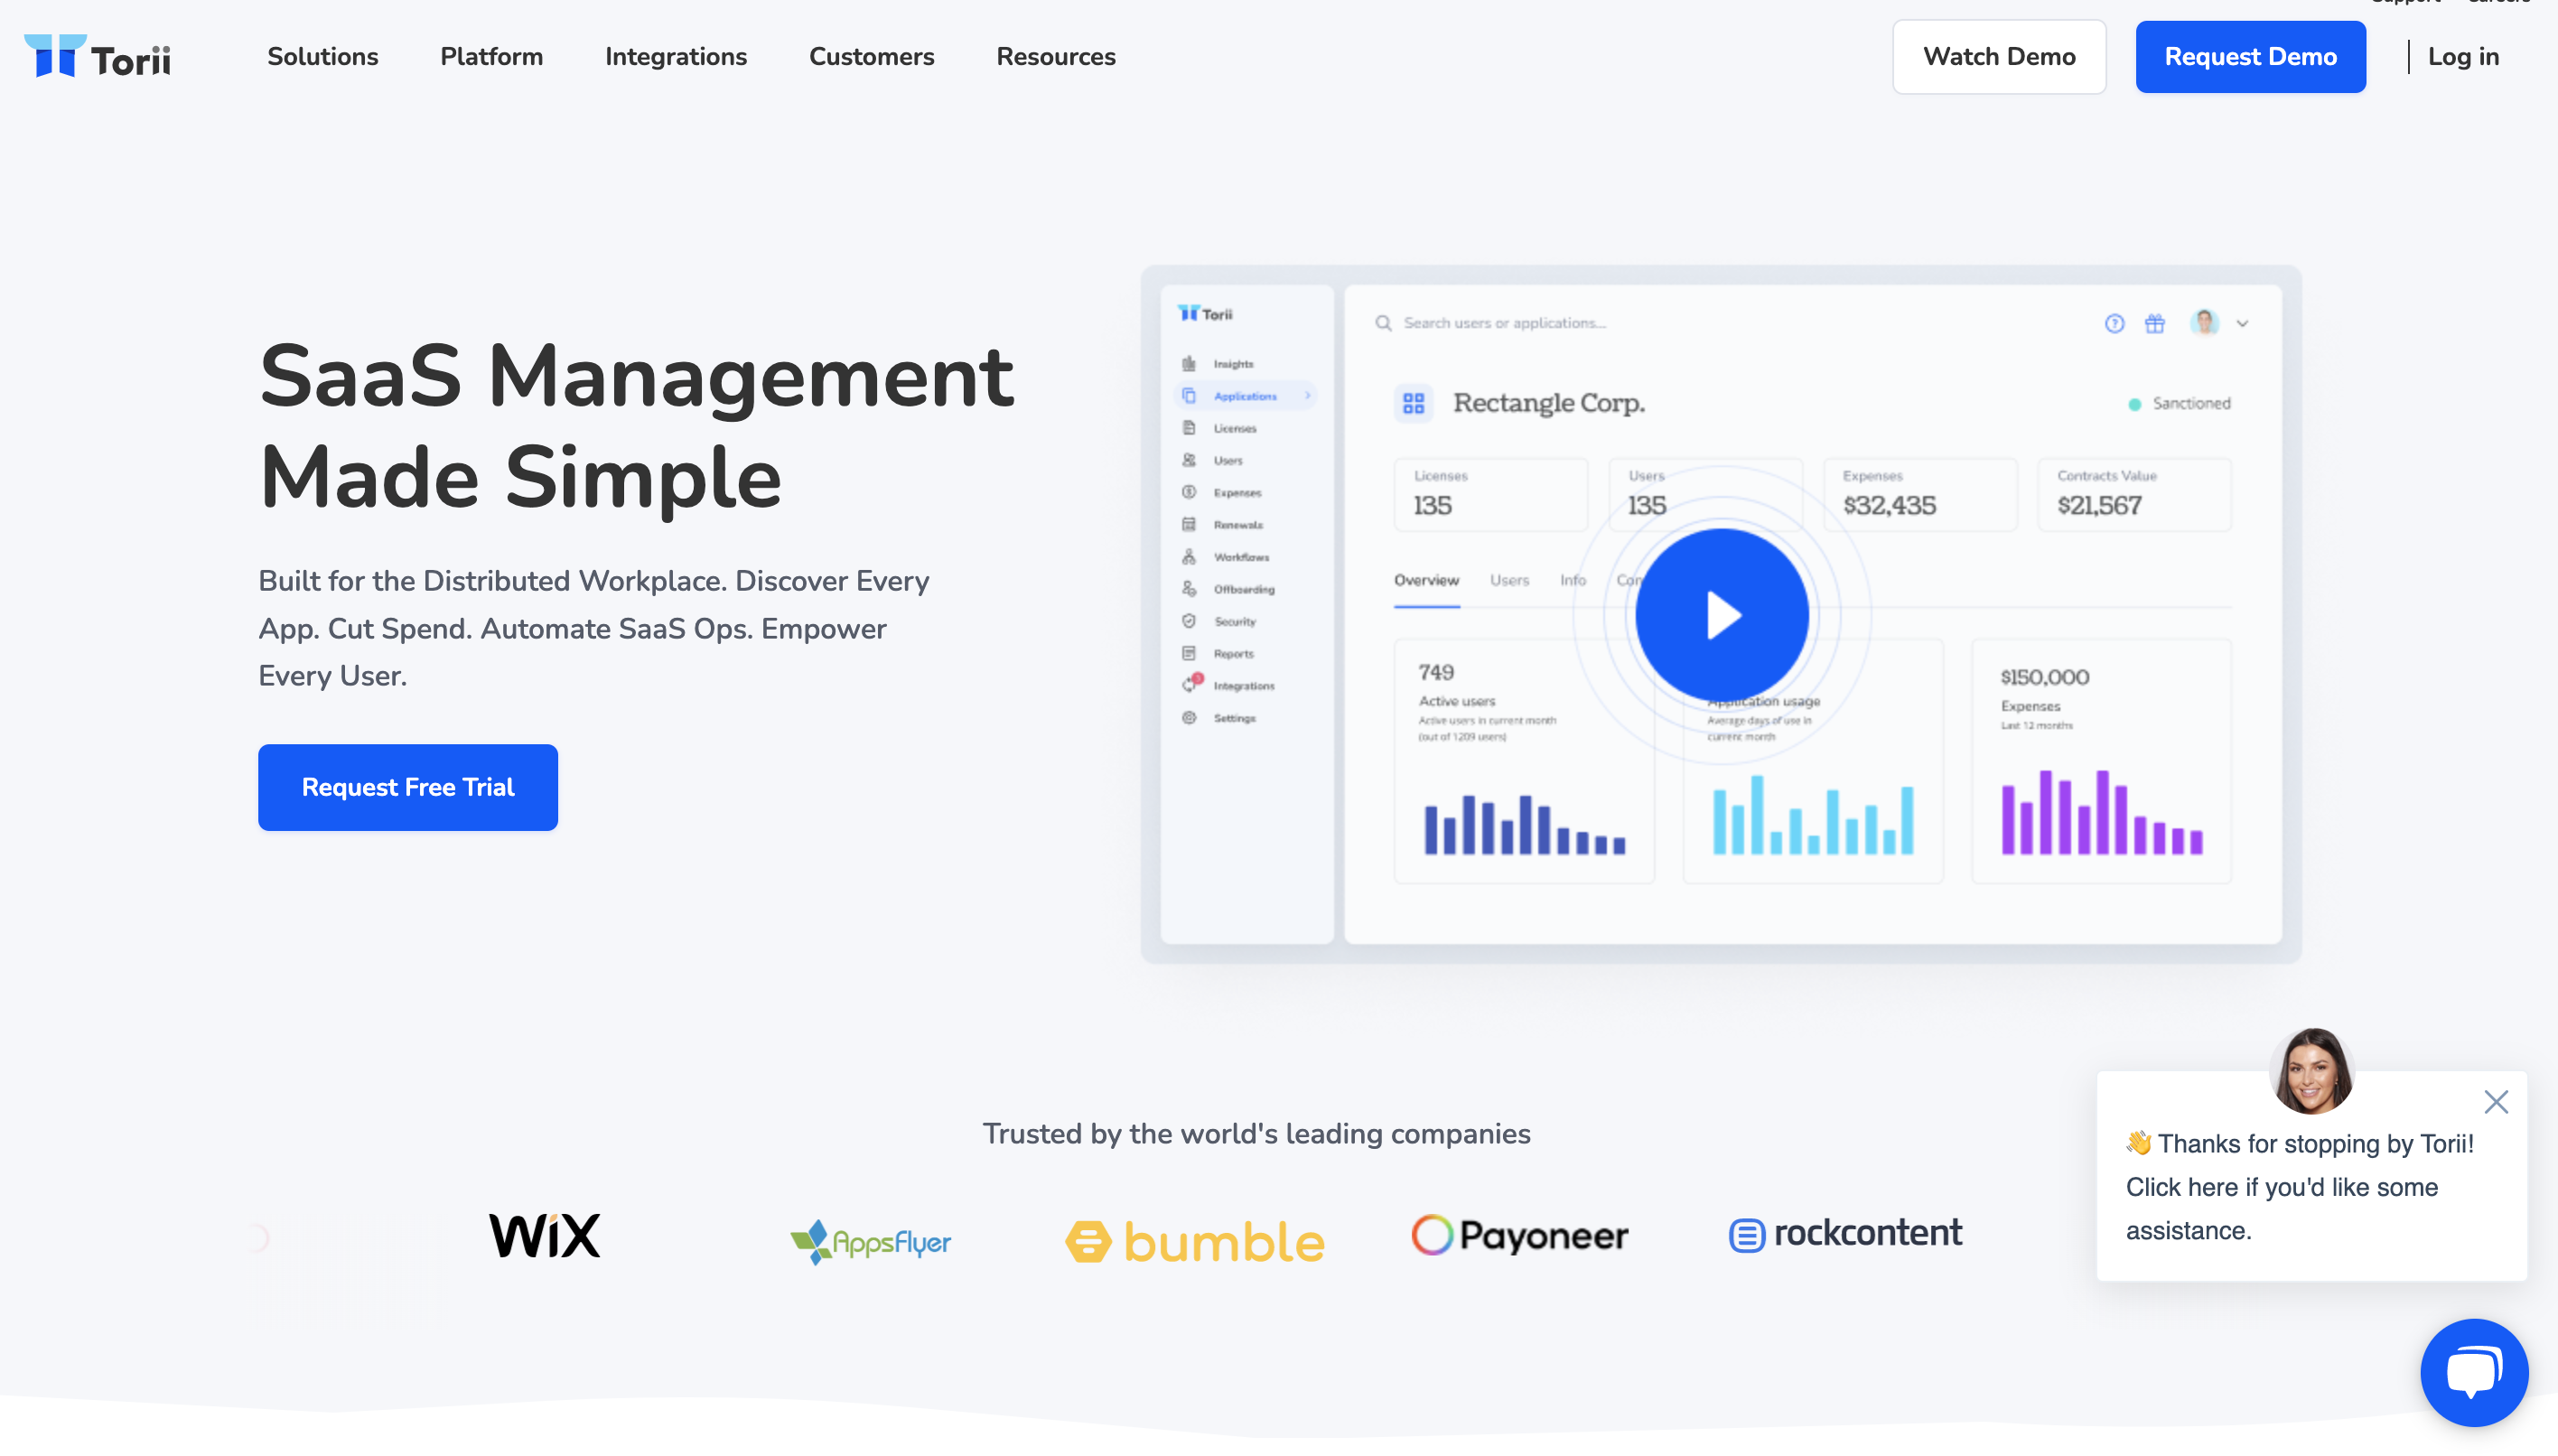Open the user avatar dropdown menu

coord(2205,323)
